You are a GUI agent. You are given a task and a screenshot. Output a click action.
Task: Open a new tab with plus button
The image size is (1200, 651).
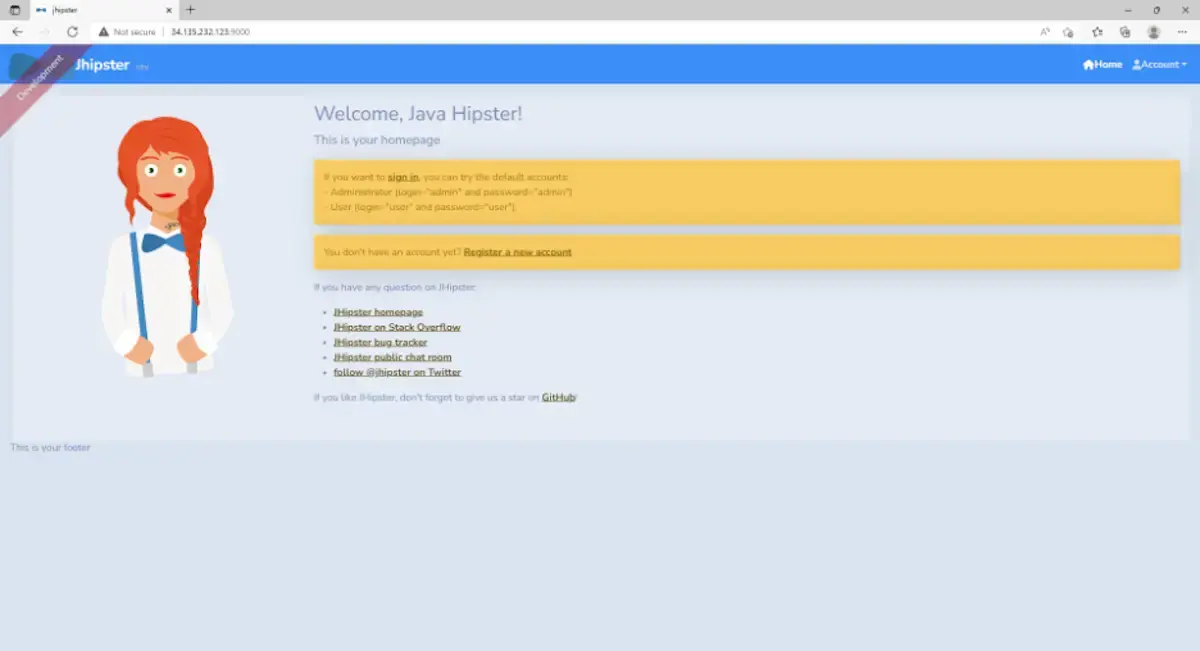[190, 10]
